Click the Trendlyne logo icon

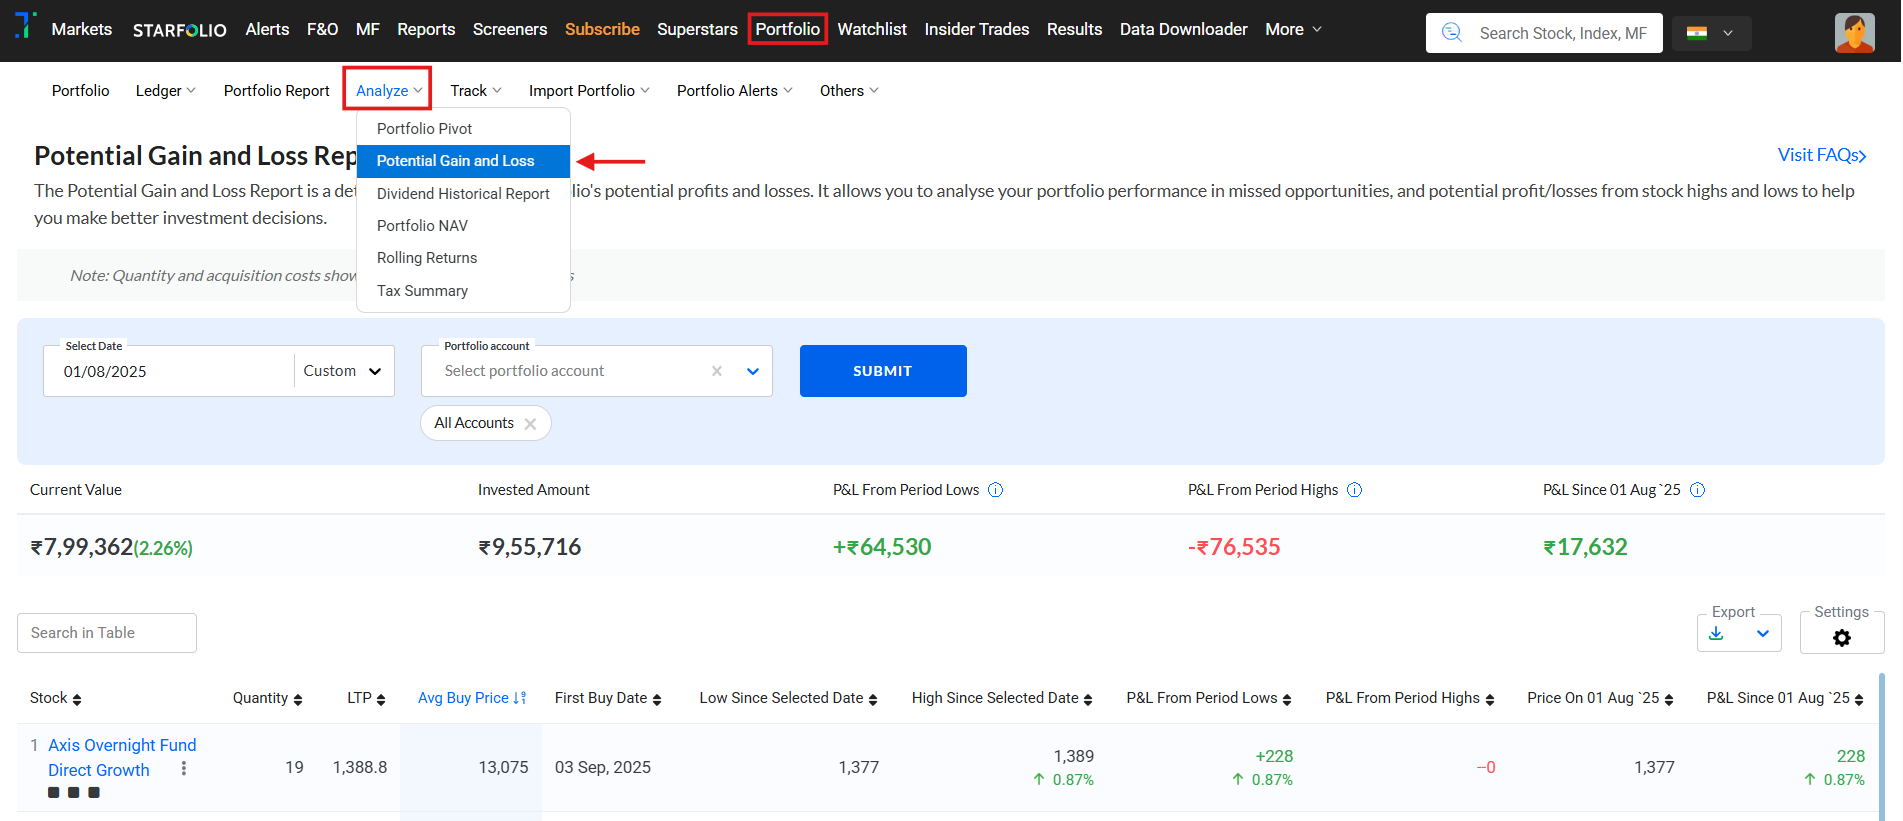(x=25, y=26)
